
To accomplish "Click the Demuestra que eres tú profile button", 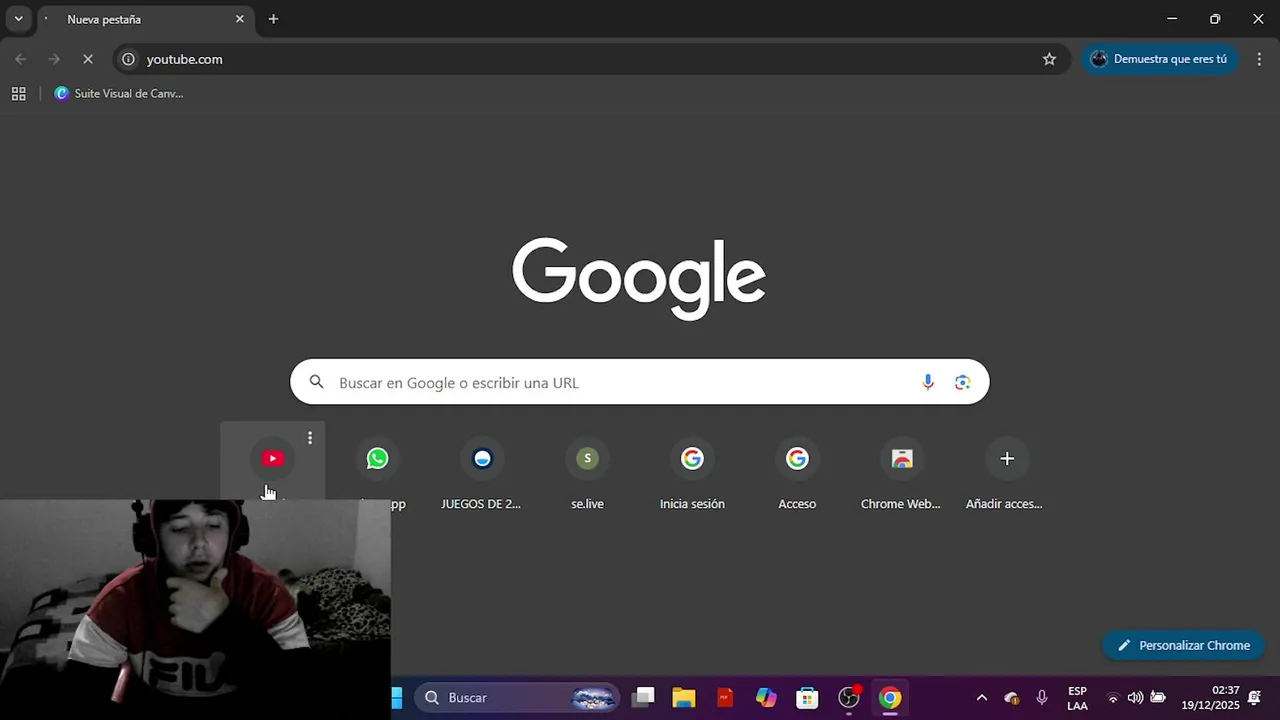I will pyautogui.click(x=1160, y=59).
